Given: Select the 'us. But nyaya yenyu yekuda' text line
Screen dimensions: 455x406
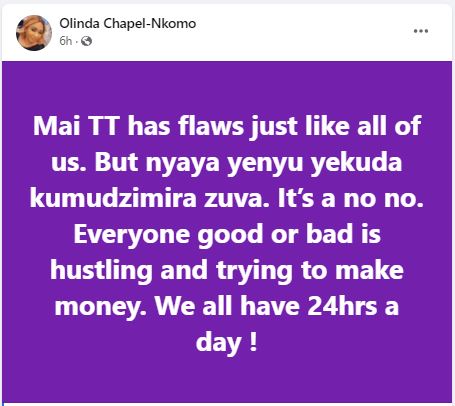Looking at the screenshot, I should pyautogui.click(x=227, y=162).
